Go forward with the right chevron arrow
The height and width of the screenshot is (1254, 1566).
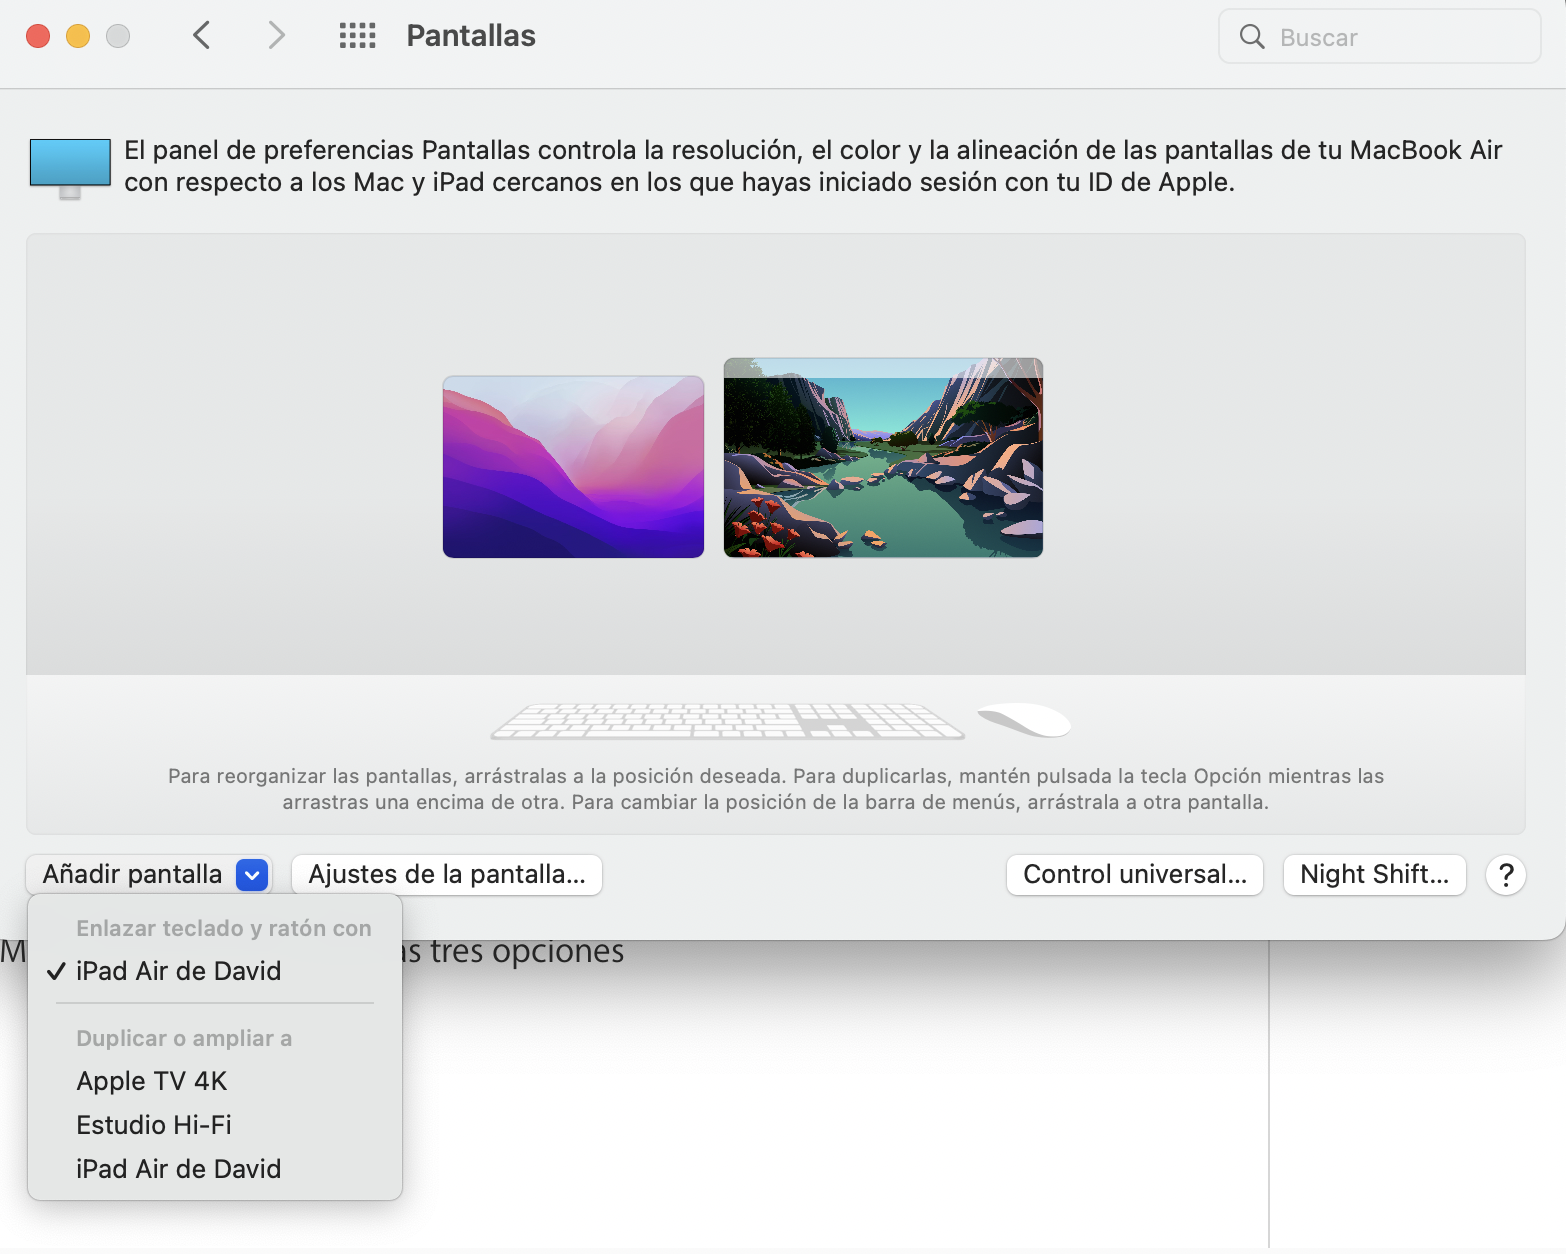pyautogui.click(x=277, y=36)
